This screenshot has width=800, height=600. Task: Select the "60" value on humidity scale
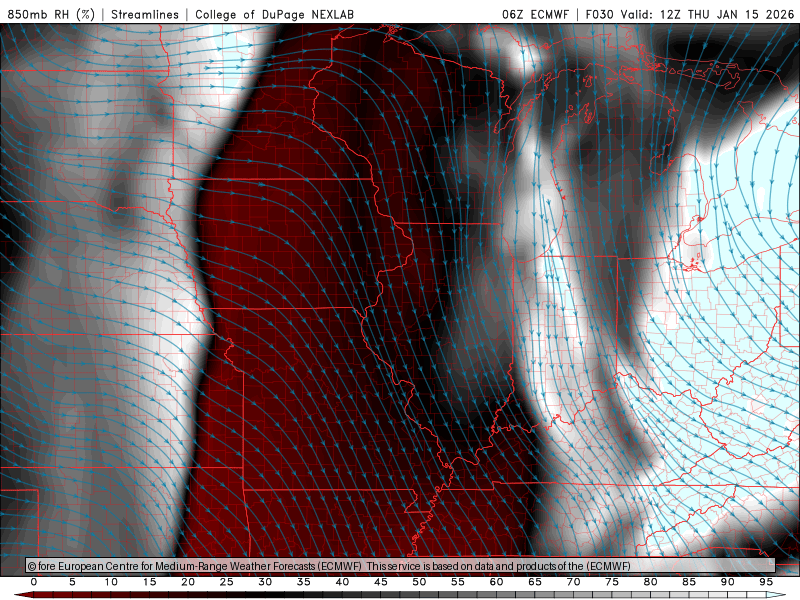[x=496, y=582]
